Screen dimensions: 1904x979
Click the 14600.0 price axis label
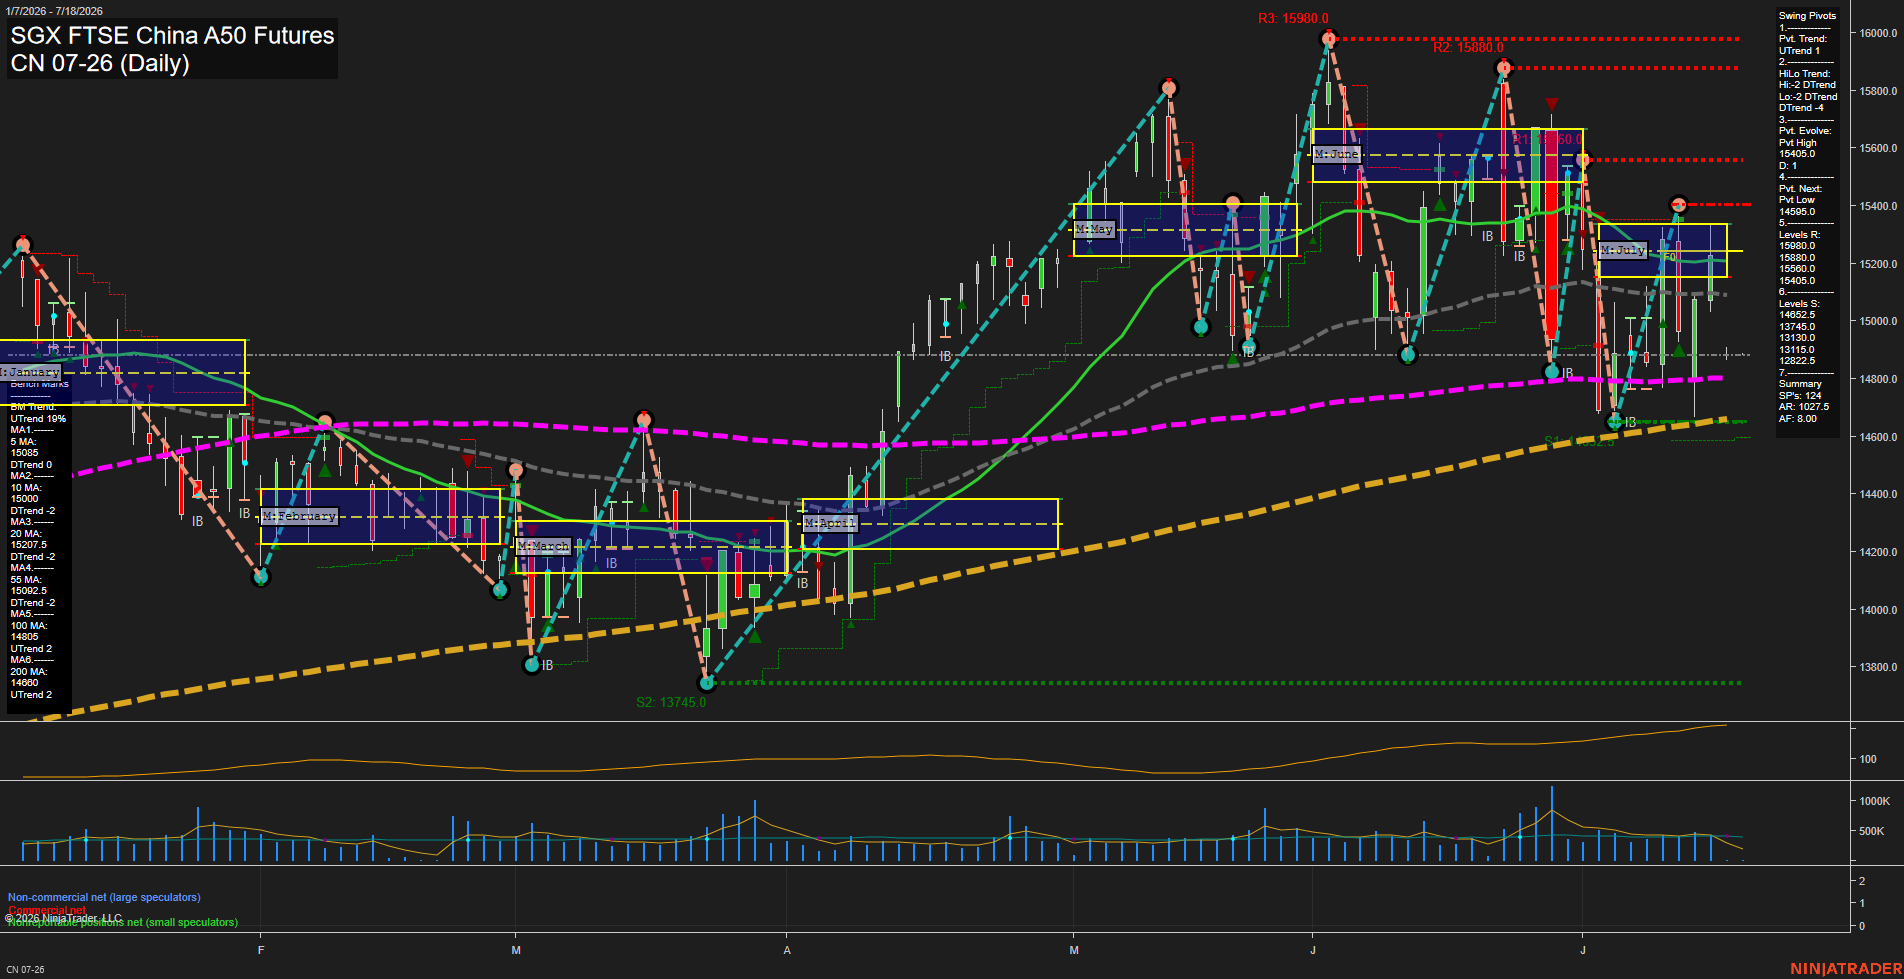click(1878, 437)
